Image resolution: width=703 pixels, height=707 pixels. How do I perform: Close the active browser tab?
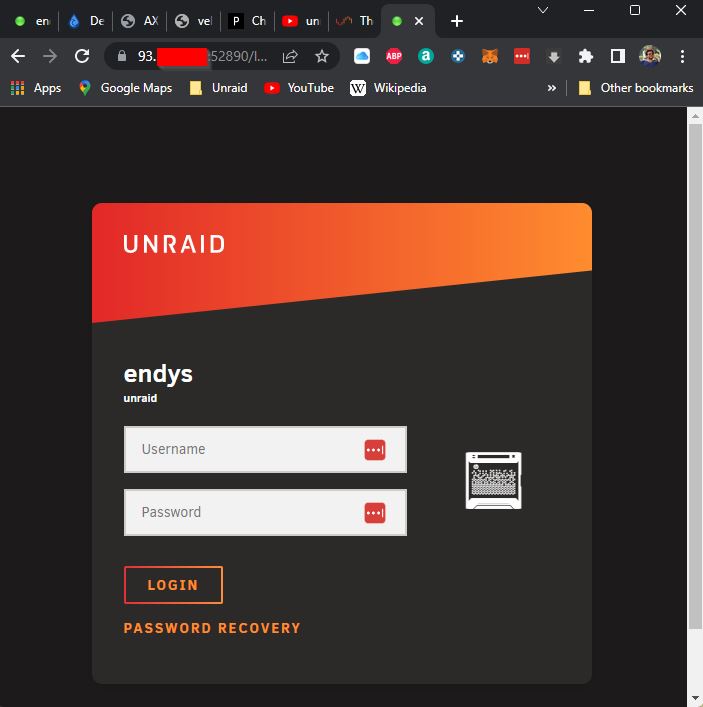[419, 21]
